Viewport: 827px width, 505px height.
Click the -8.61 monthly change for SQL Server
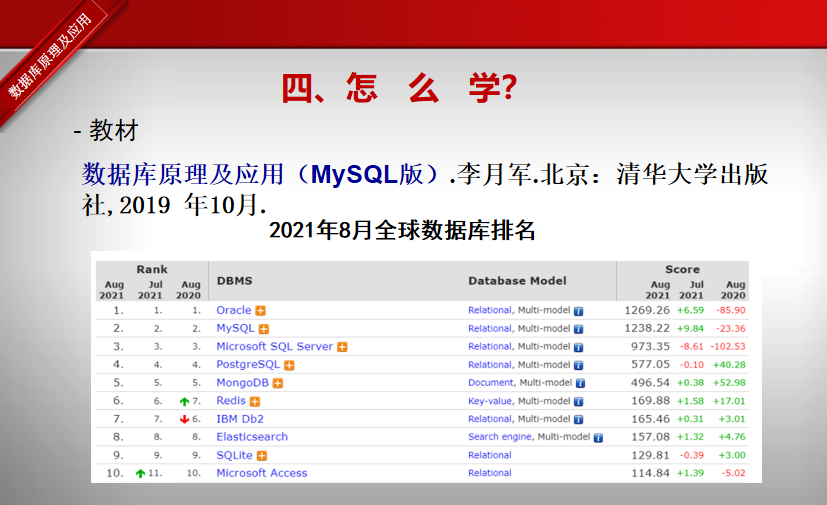(691, 347)
